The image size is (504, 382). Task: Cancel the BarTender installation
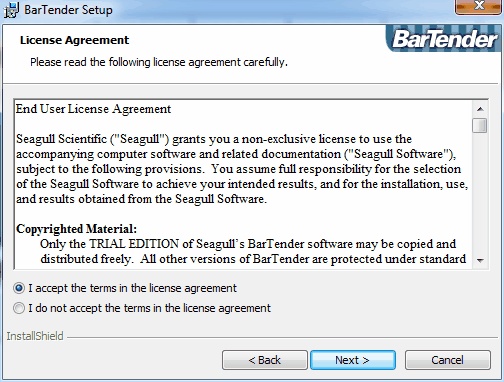tap(448, 360)
